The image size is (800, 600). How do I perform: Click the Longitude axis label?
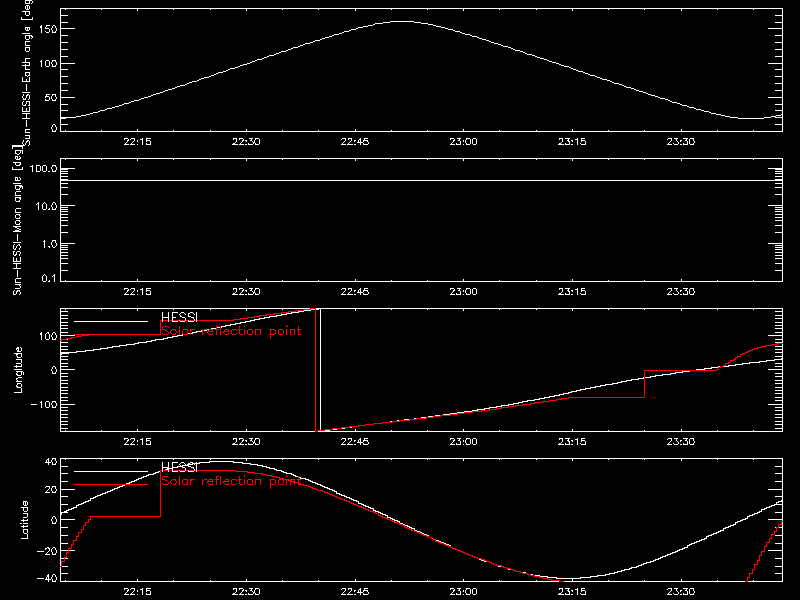[x=18, y=370]
